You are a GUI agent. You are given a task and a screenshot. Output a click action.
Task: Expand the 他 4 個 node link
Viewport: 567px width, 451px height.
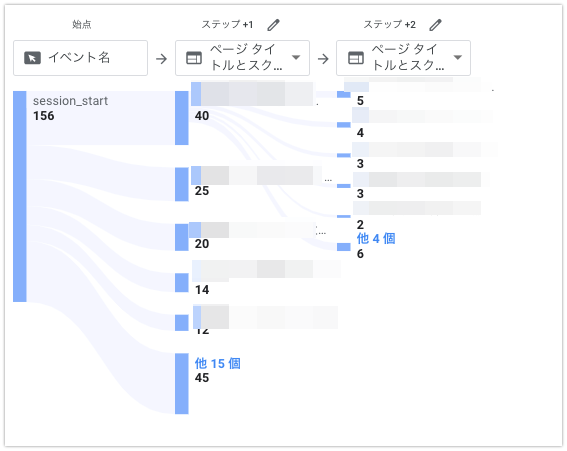coord(376,238)
